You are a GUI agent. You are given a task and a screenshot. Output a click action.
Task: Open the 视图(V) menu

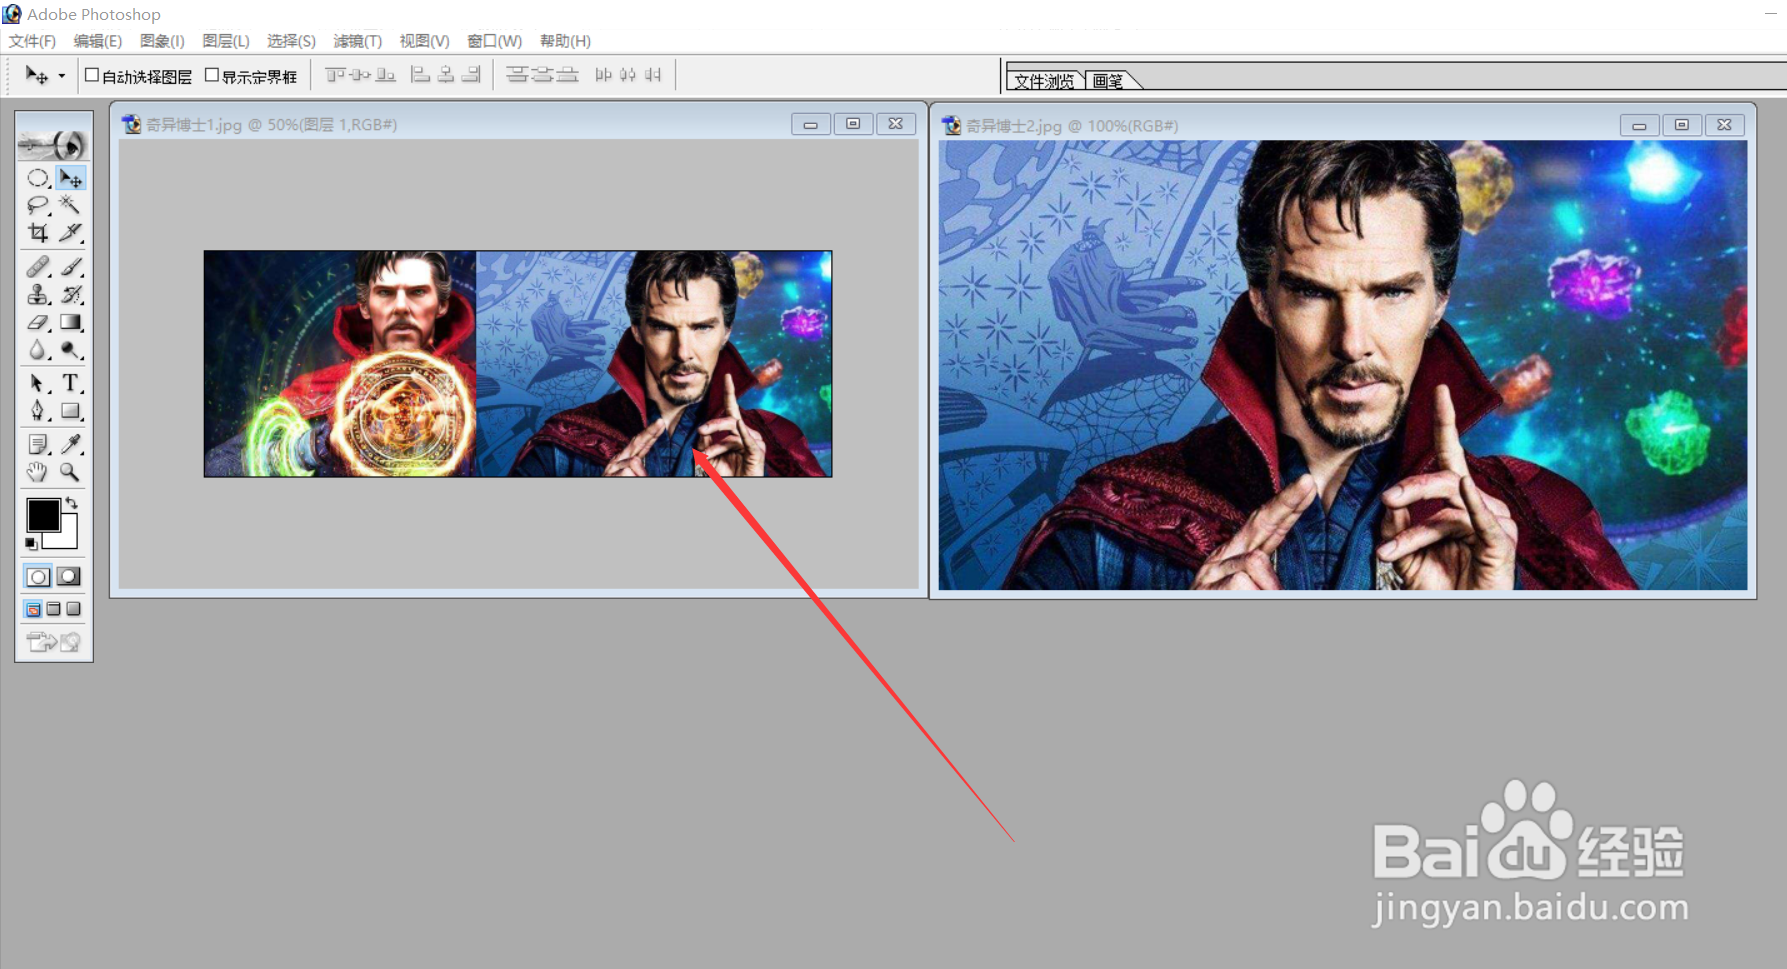[x=424, y=41]
